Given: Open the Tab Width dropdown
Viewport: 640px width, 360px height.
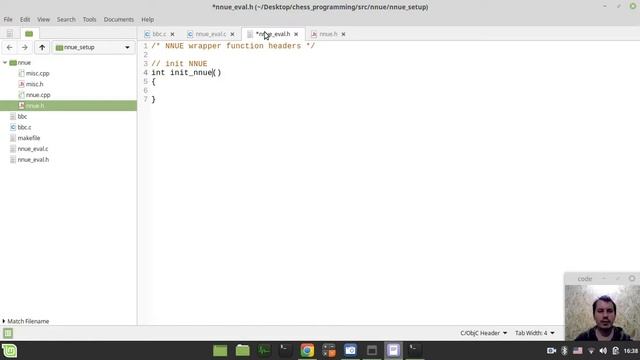Looking at the screenshot, I should coord(535,333).
